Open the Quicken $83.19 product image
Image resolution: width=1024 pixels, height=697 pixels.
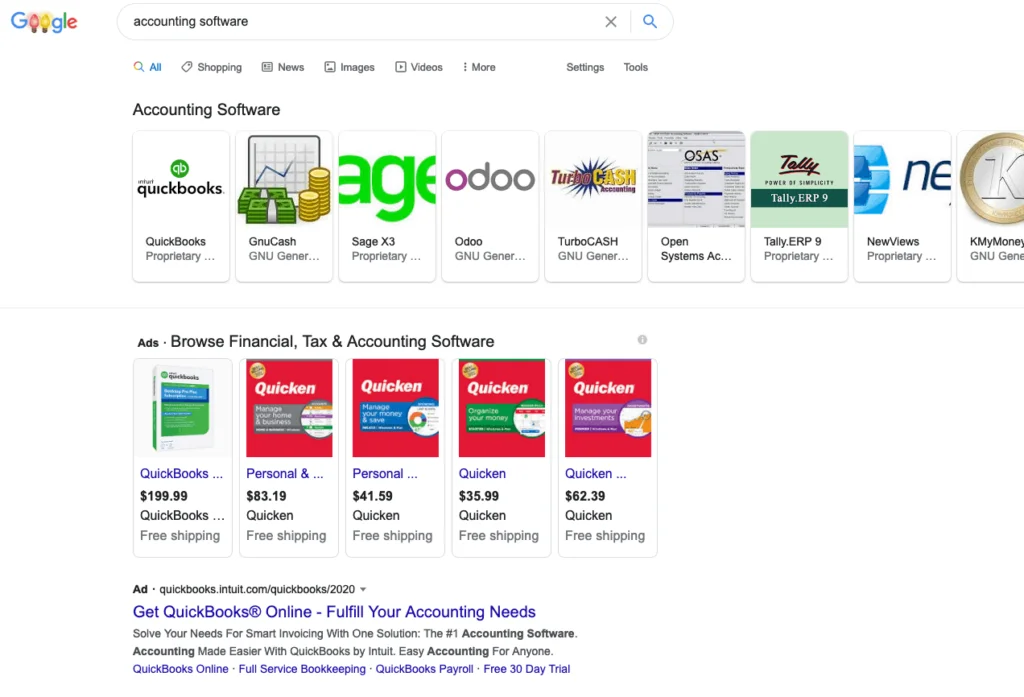pos(289,408)
